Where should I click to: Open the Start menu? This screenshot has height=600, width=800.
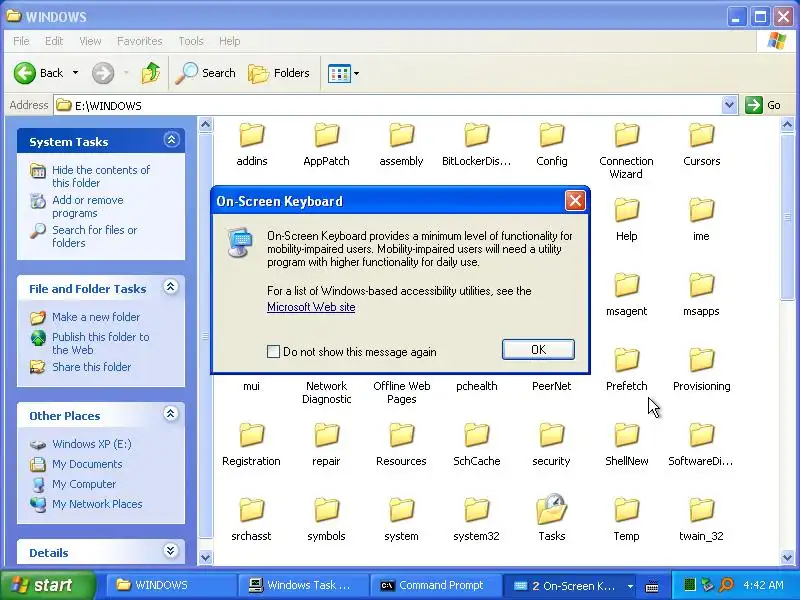[x=47, y=585]
